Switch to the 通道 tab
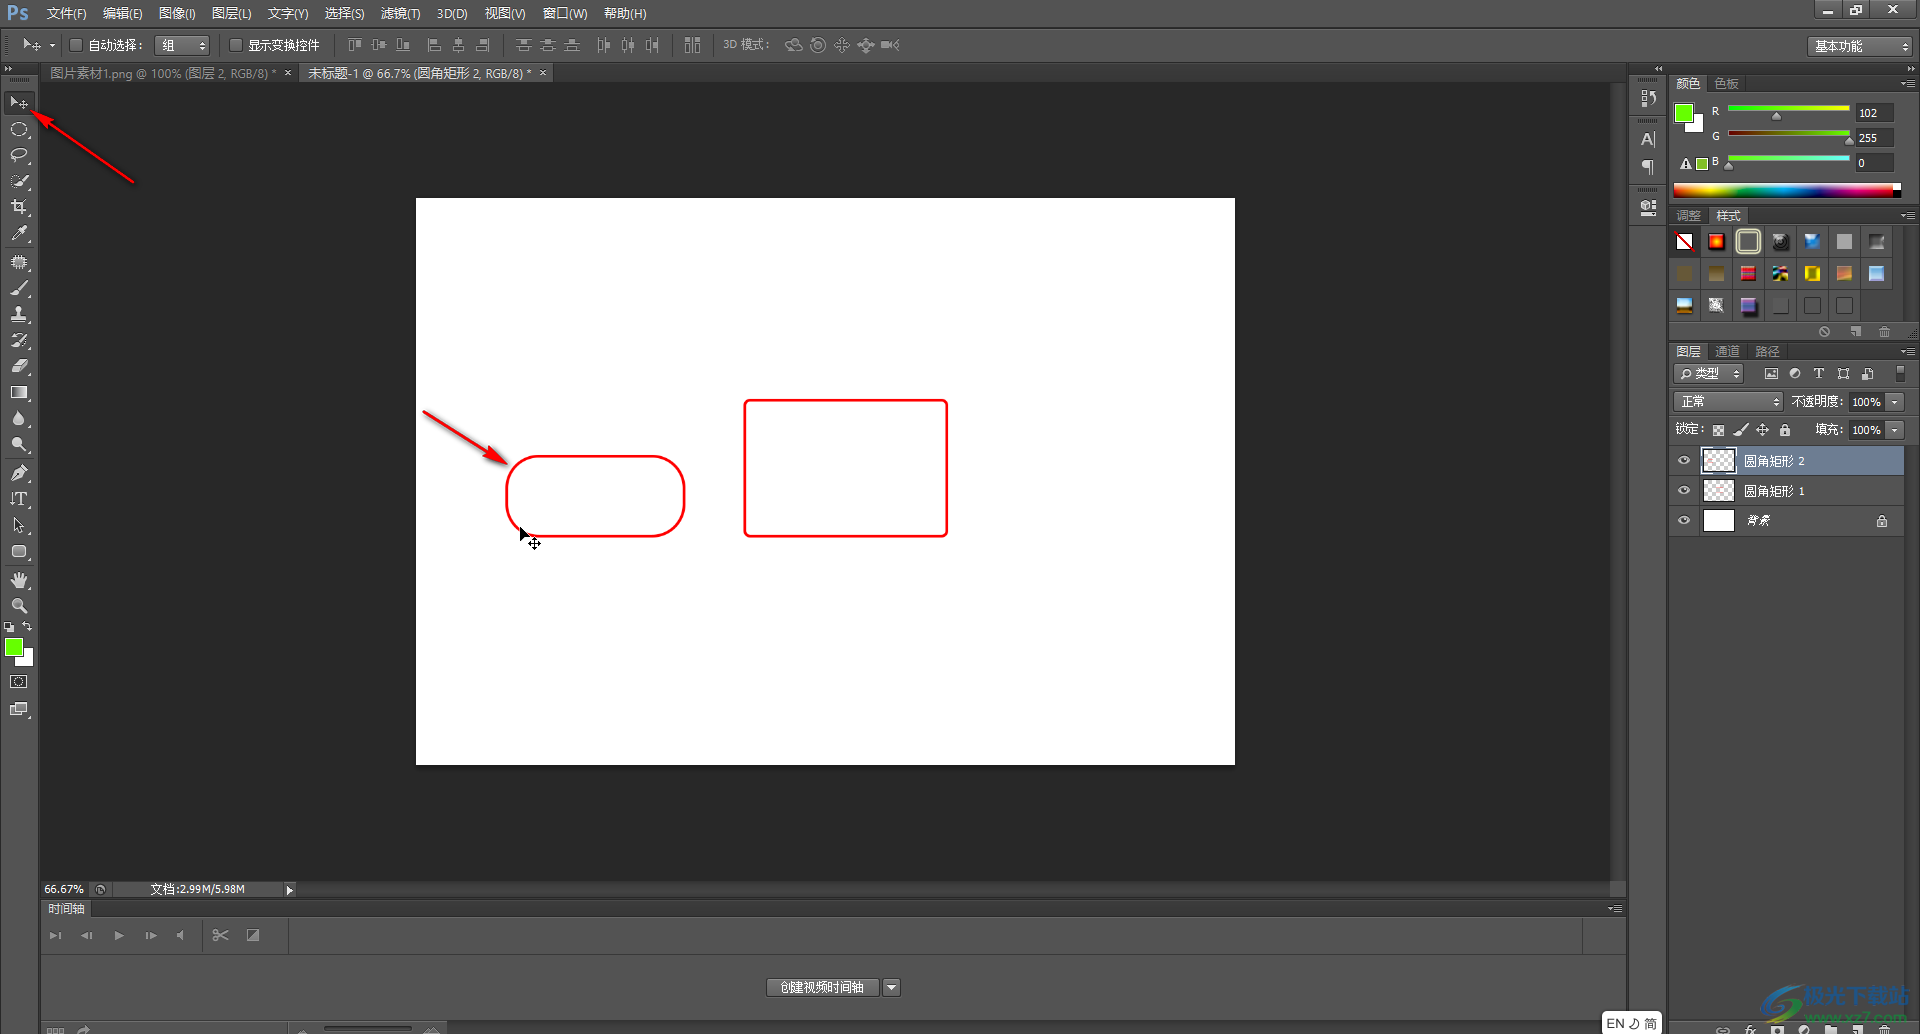 [x=1727, y=351]
